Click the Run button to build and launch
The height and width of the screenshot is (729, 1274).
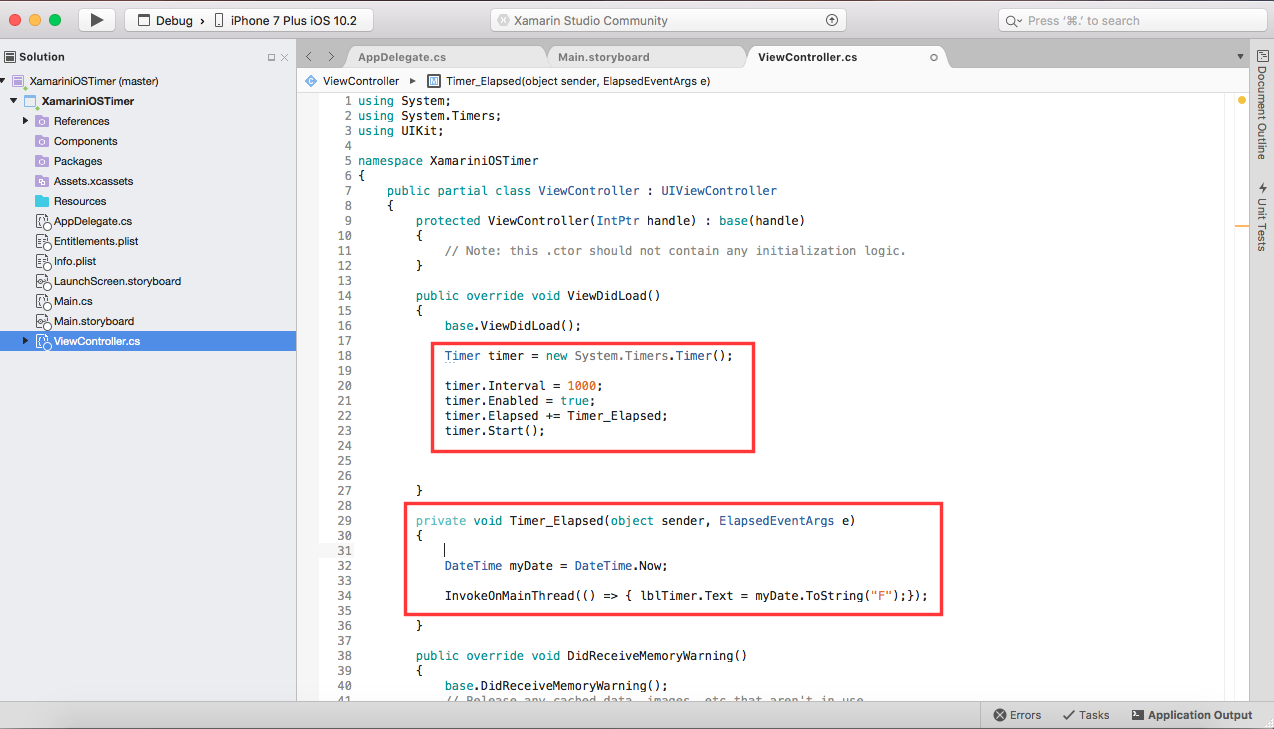click(95, 19)
